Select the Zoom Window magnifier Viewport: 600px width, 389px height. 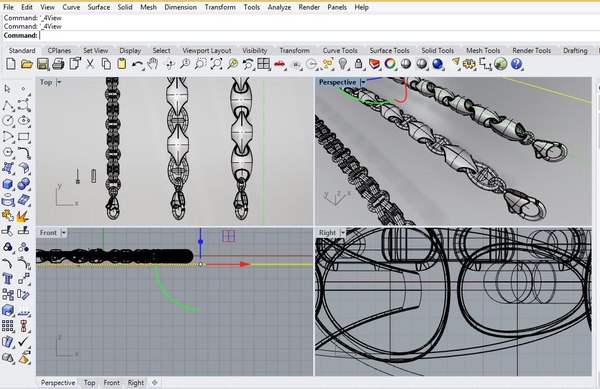(x=200, y=64)
